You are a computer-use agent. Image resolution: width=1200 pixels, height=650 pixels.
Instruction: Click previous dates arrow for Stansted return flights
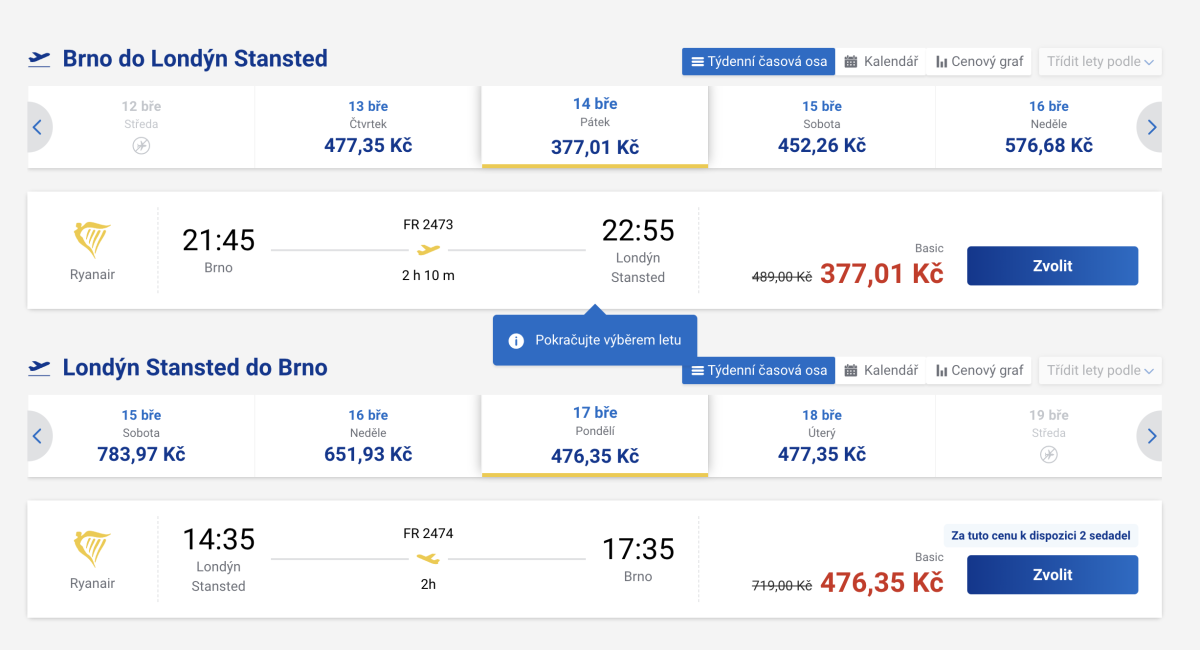click(38, 436)
